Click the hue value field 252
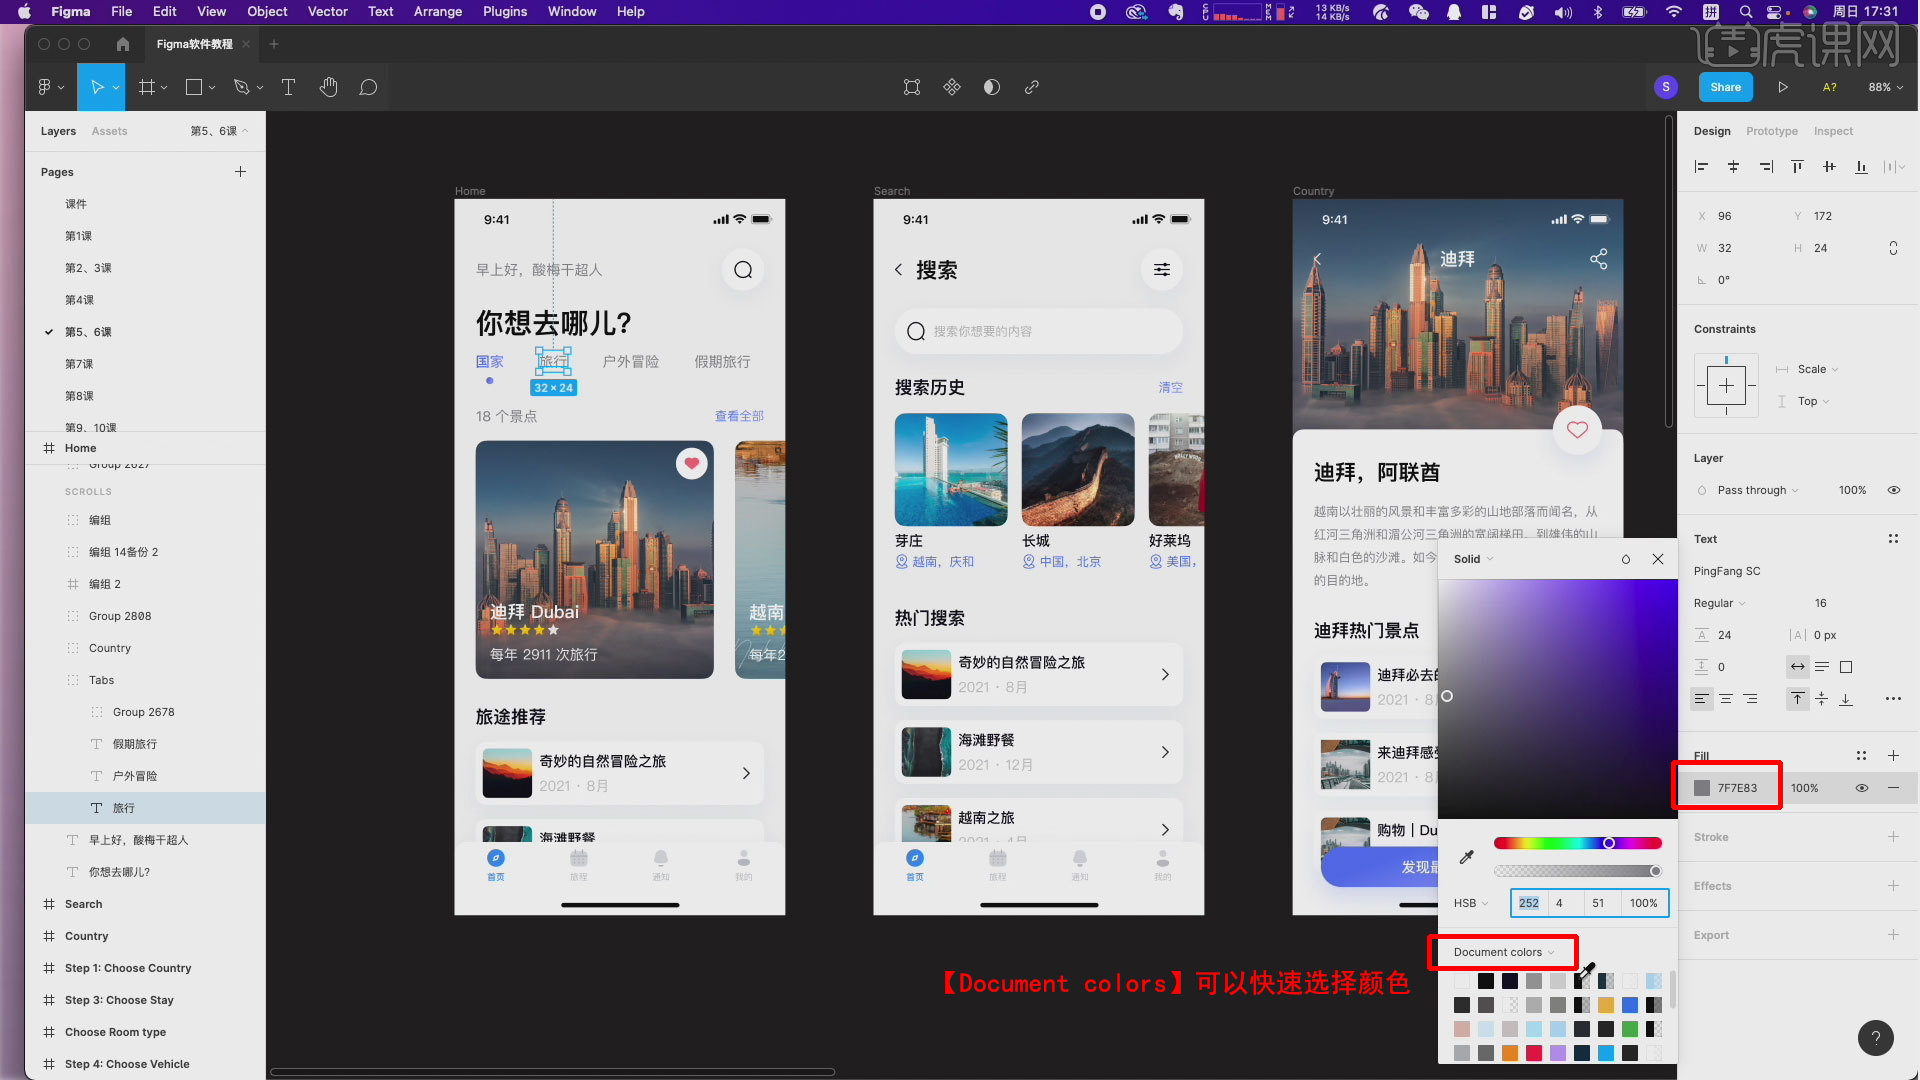This screenshot has height=1080, width=1920. pos(1528,903)
